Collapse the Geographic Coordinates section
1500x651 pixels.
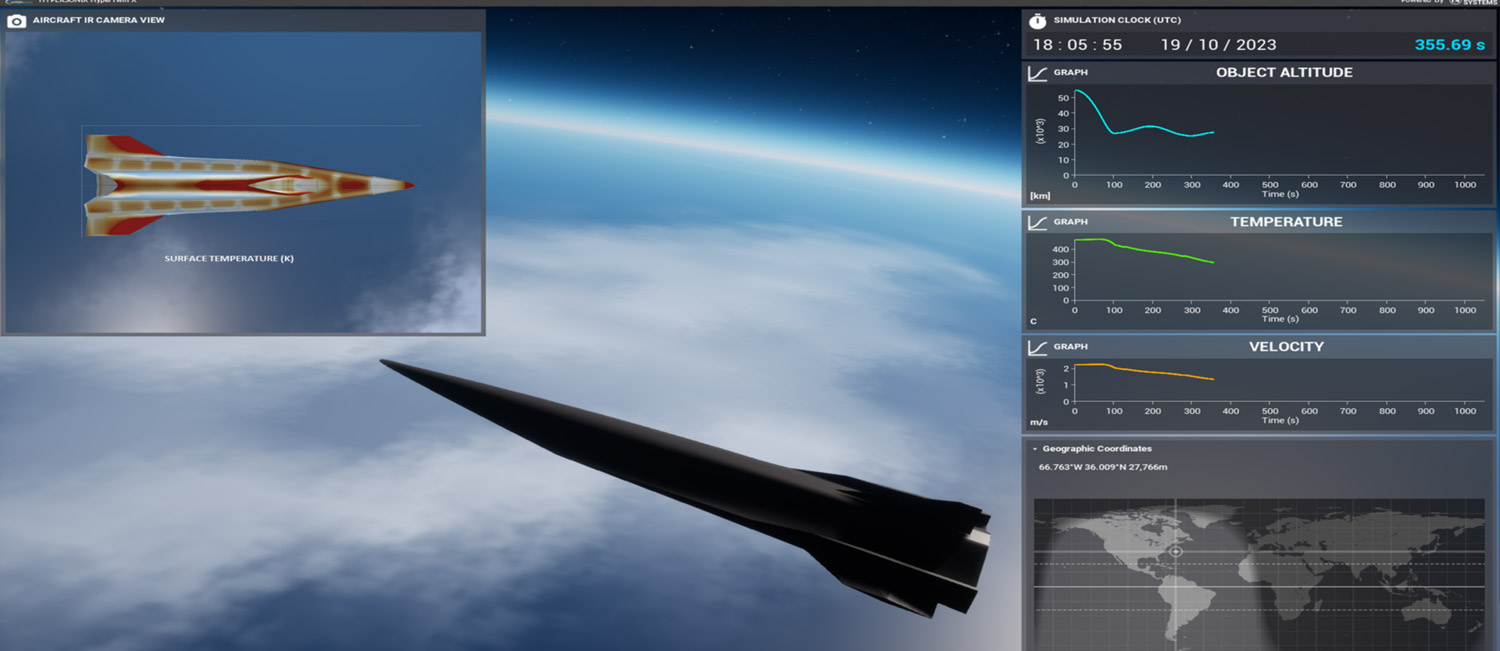click(x=1035, y=449)
